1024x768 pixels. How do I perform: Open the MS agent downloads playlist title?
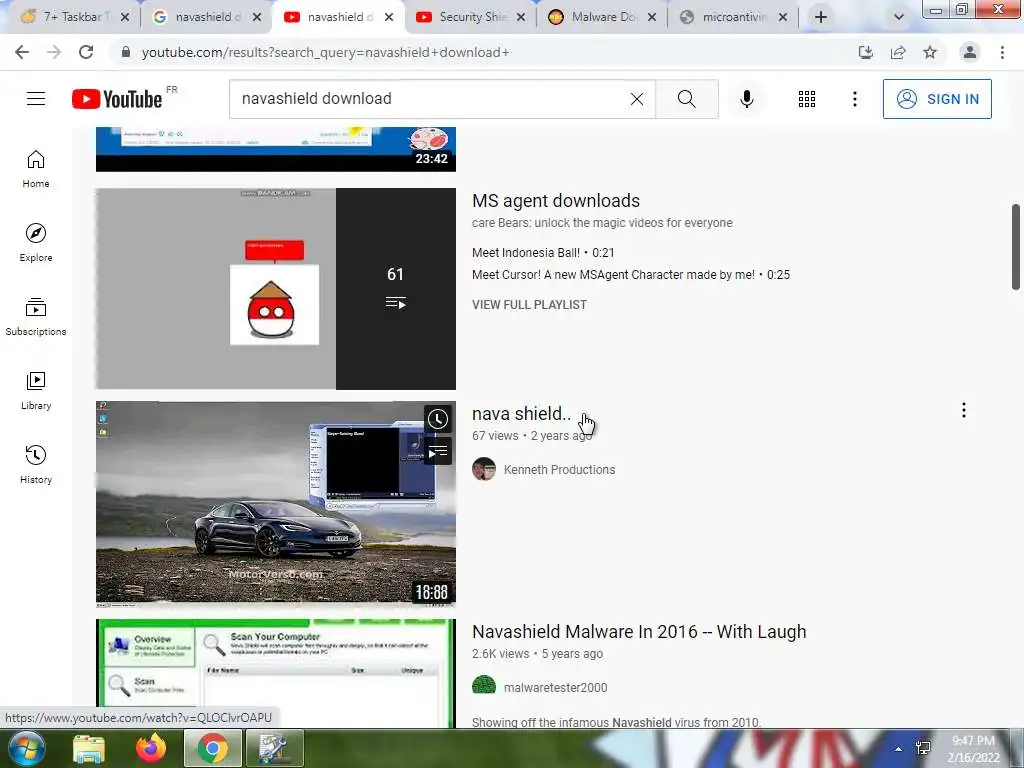click(556, 200)
